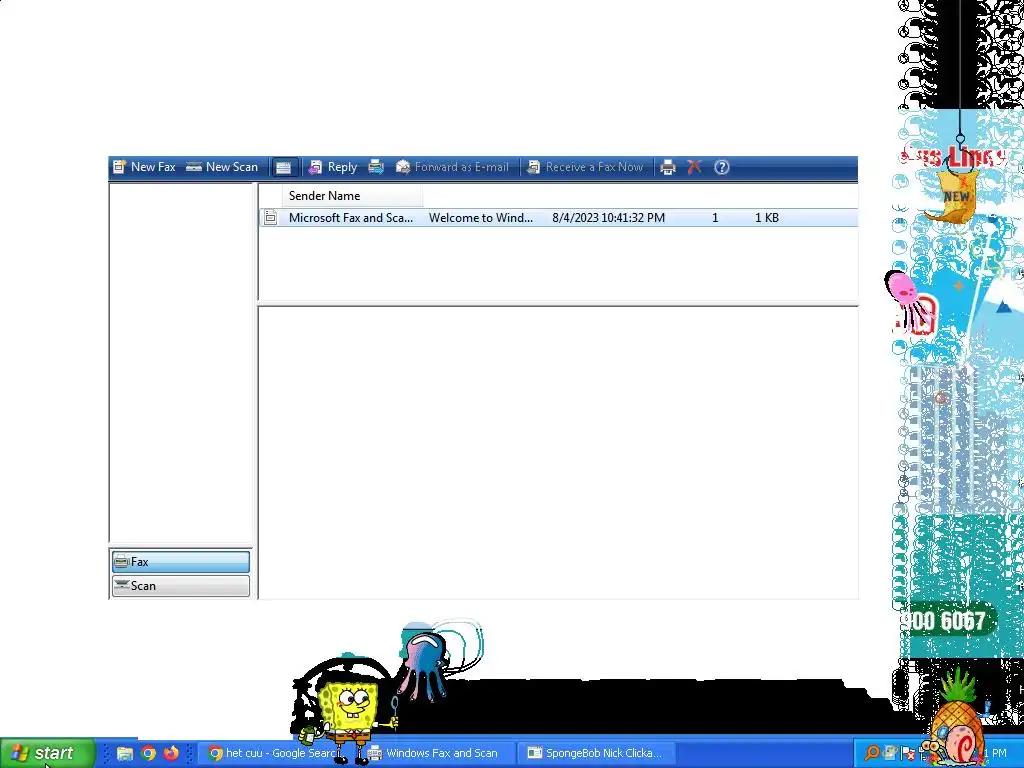
Task: Click the Forward as E-mail toolbar button
Action: tap(452, 167)
